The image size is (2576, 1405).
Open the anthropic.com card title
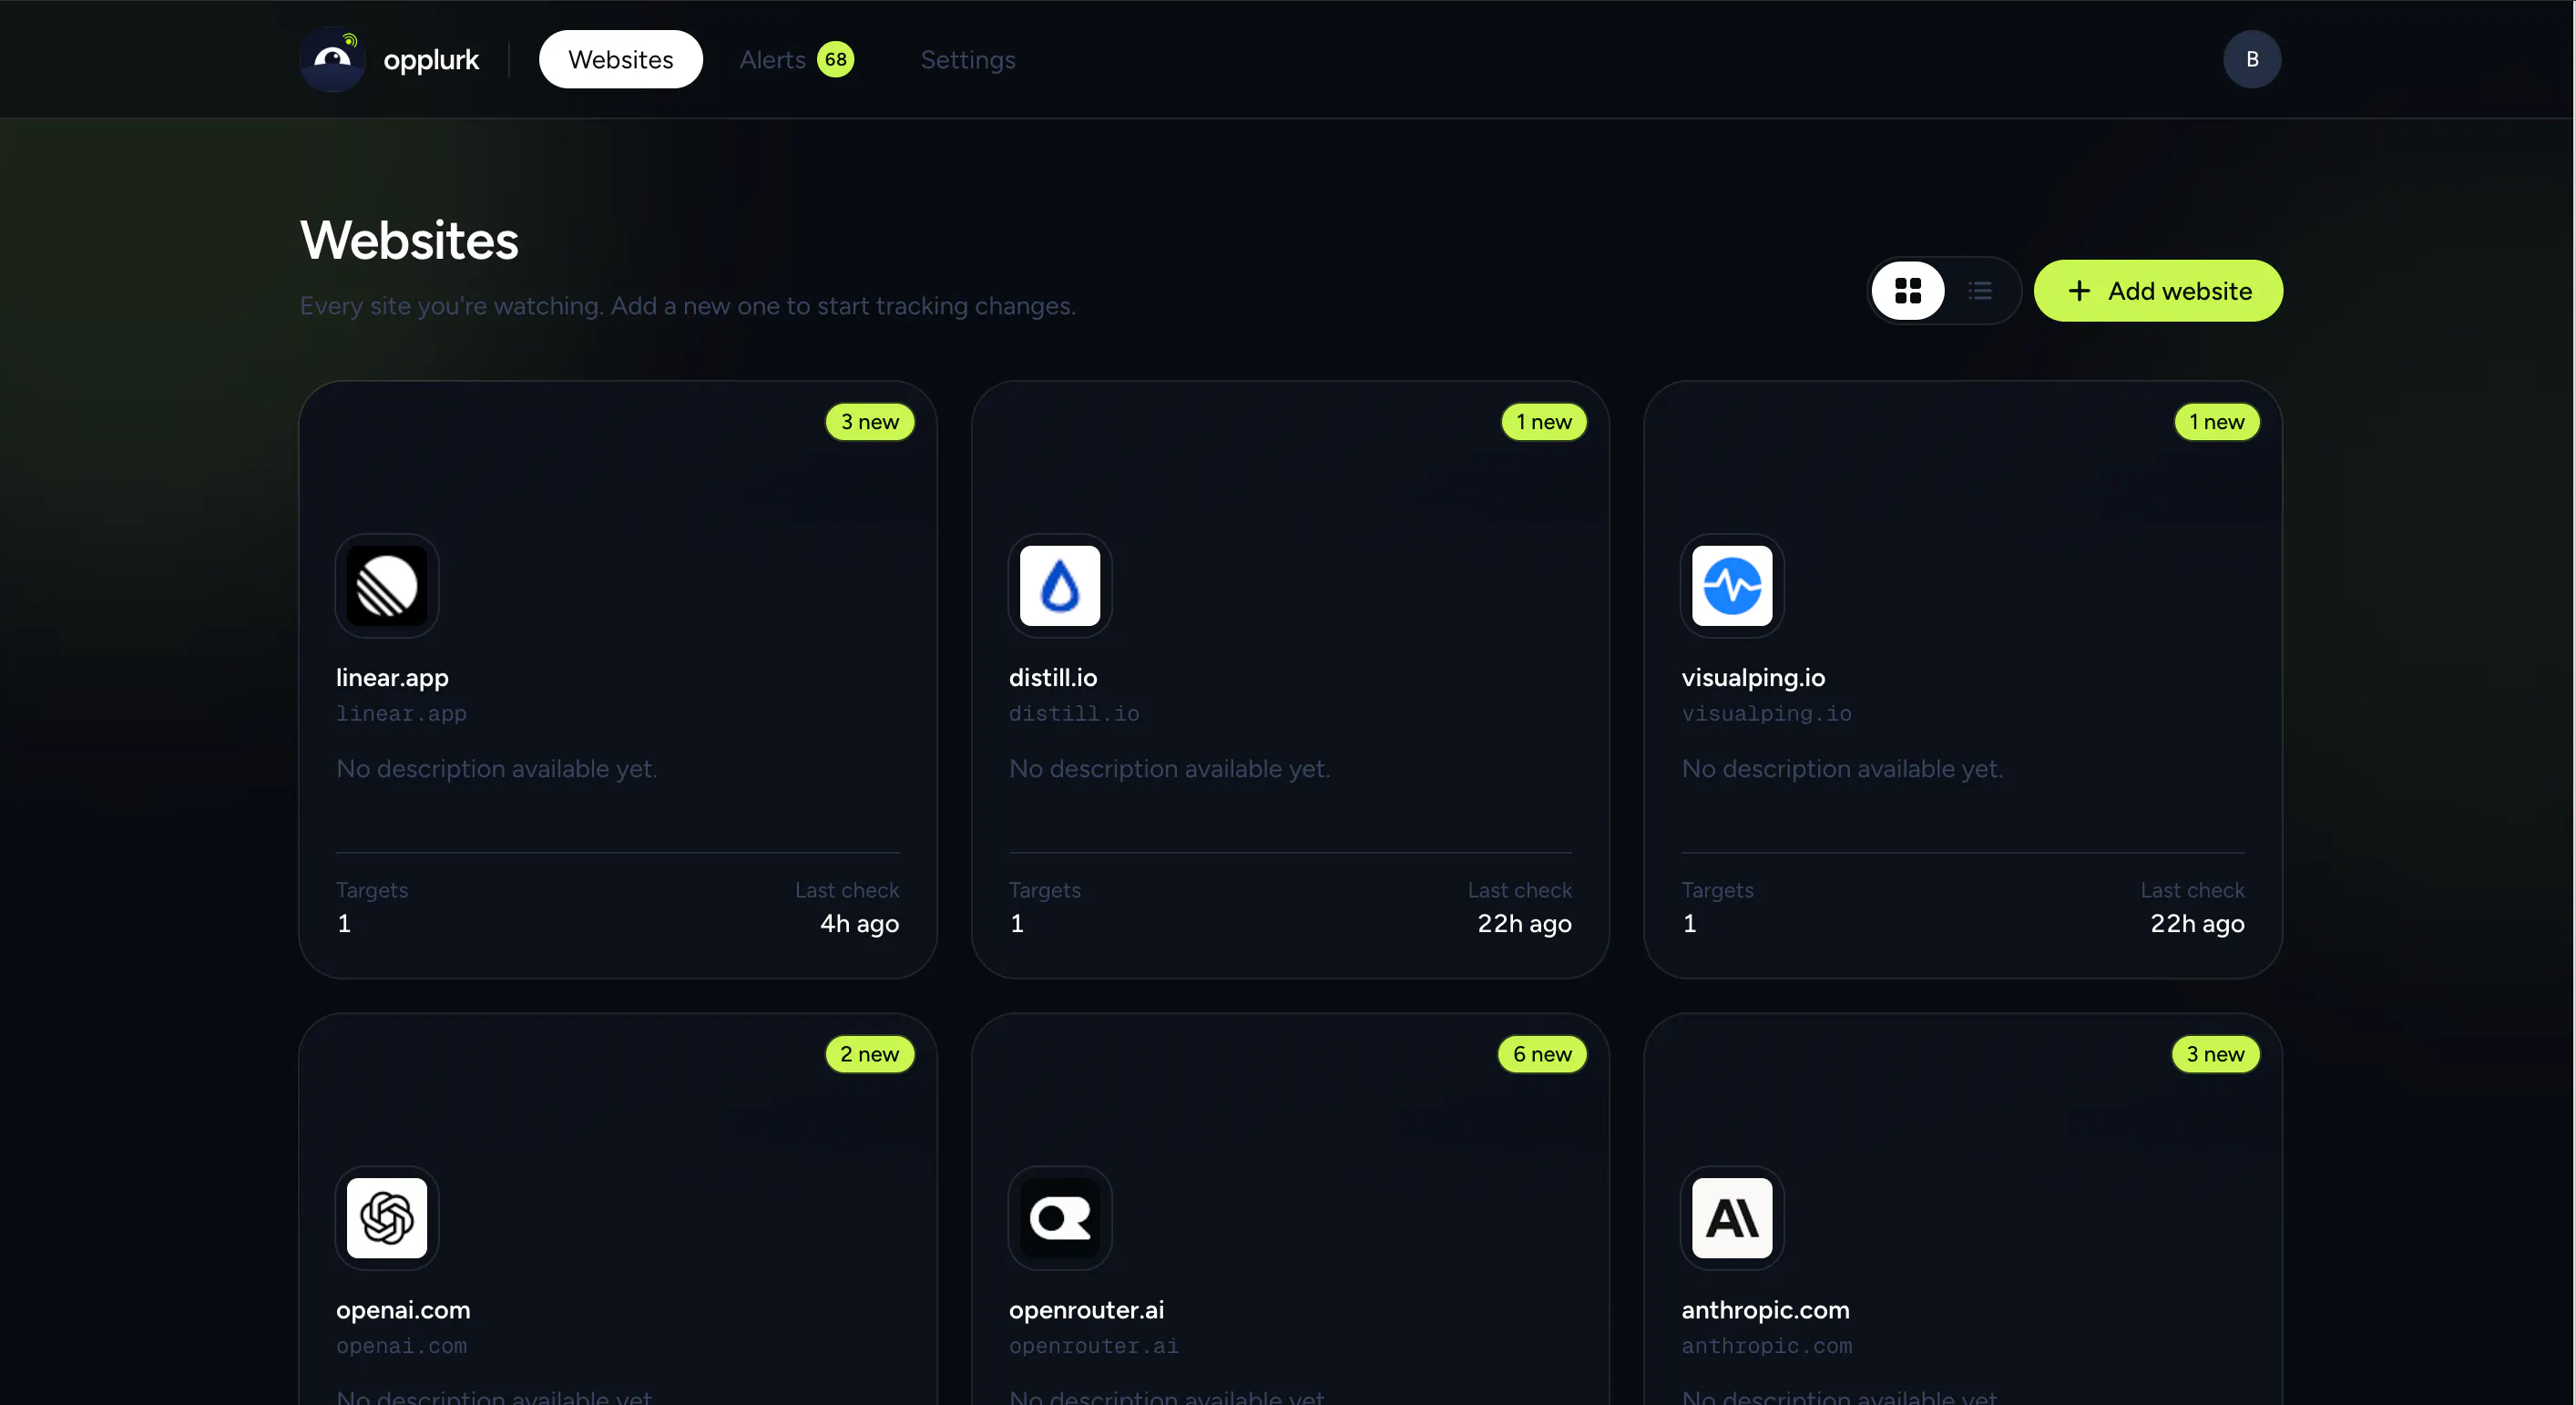(x=1765, y=1309)
